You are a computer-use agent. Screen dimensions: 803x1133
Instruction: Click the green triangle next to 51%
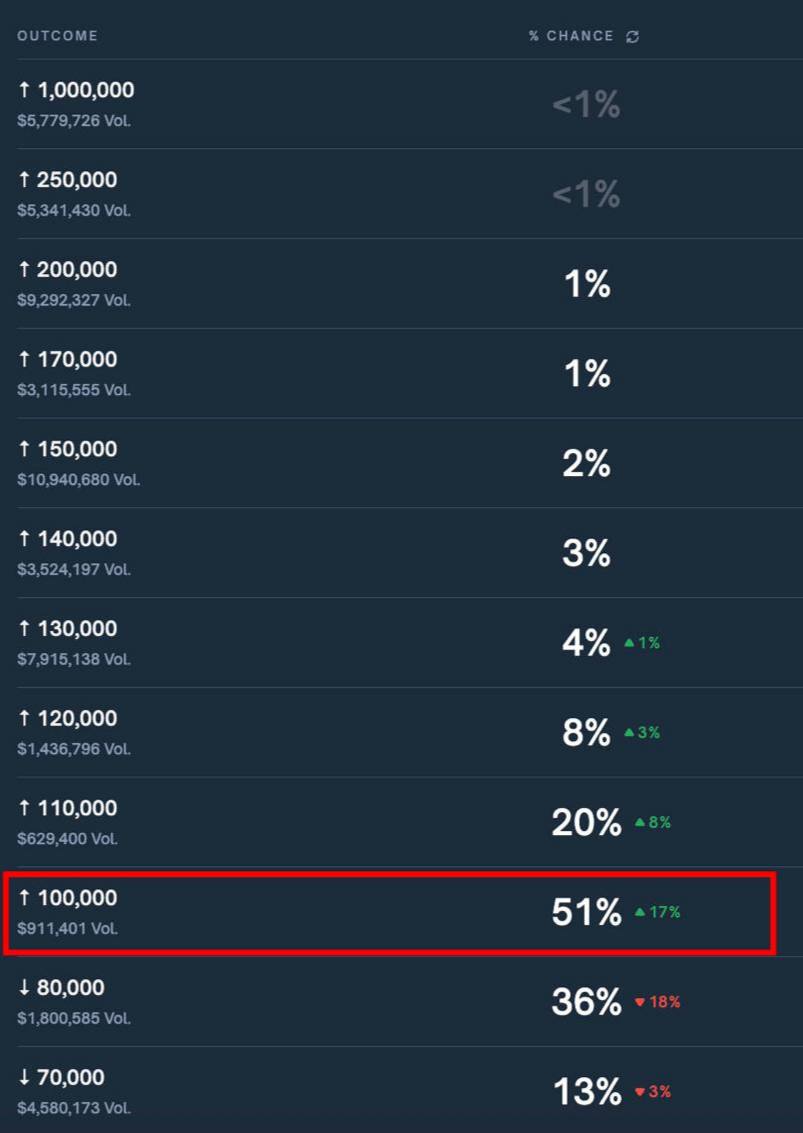click(642, 912)
